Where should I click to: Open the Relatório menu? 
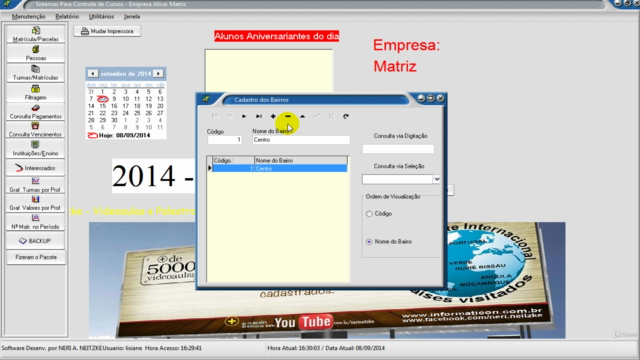tap(67, 17)
